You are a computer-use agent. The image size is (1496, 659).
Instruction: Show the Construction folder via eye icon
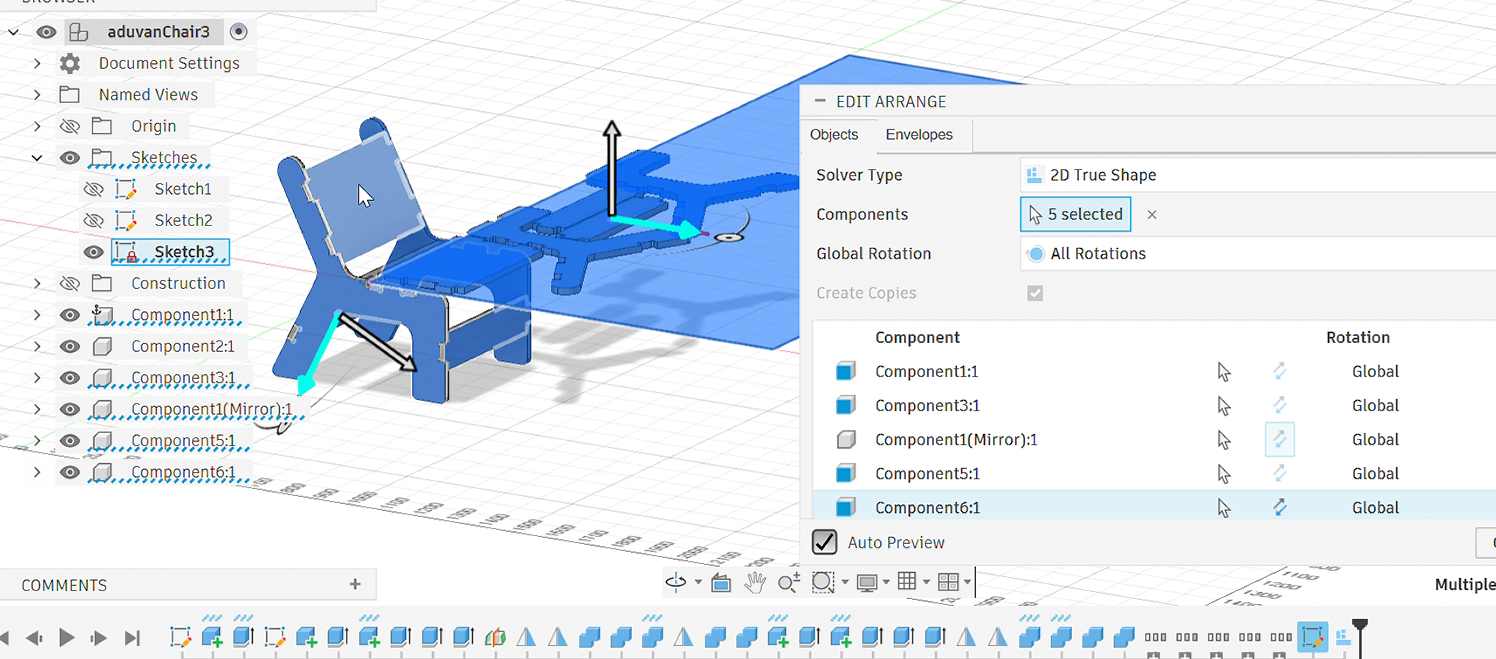(69, 283)
